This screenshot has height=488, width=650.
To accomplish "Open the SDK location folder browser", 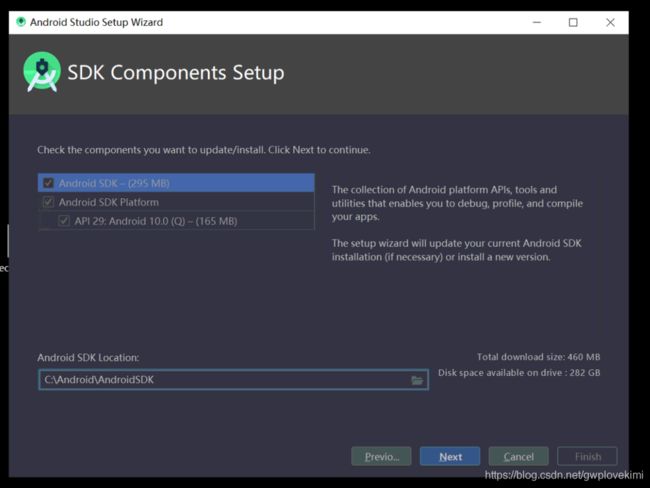I will click(x=417, y=380).
